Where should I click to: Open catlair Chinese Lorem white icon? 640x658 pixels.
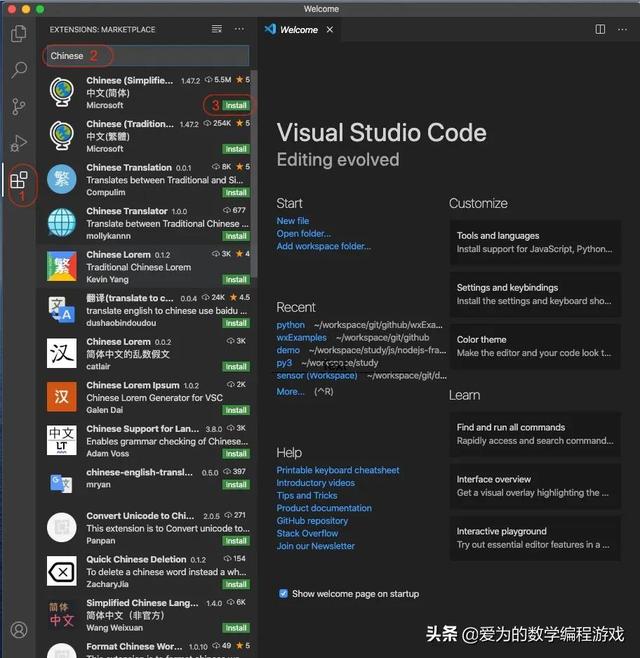(62, 353)
